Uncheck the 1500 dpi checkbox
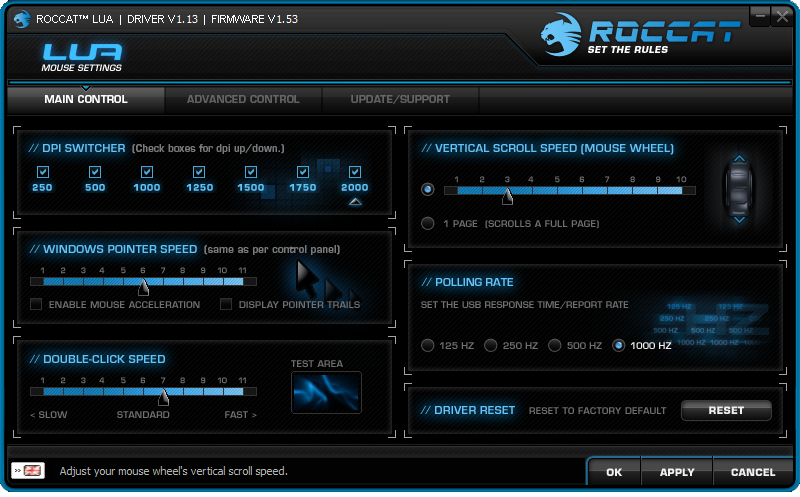Viewport: 800px width, 497px height. [x=251, y=172]
